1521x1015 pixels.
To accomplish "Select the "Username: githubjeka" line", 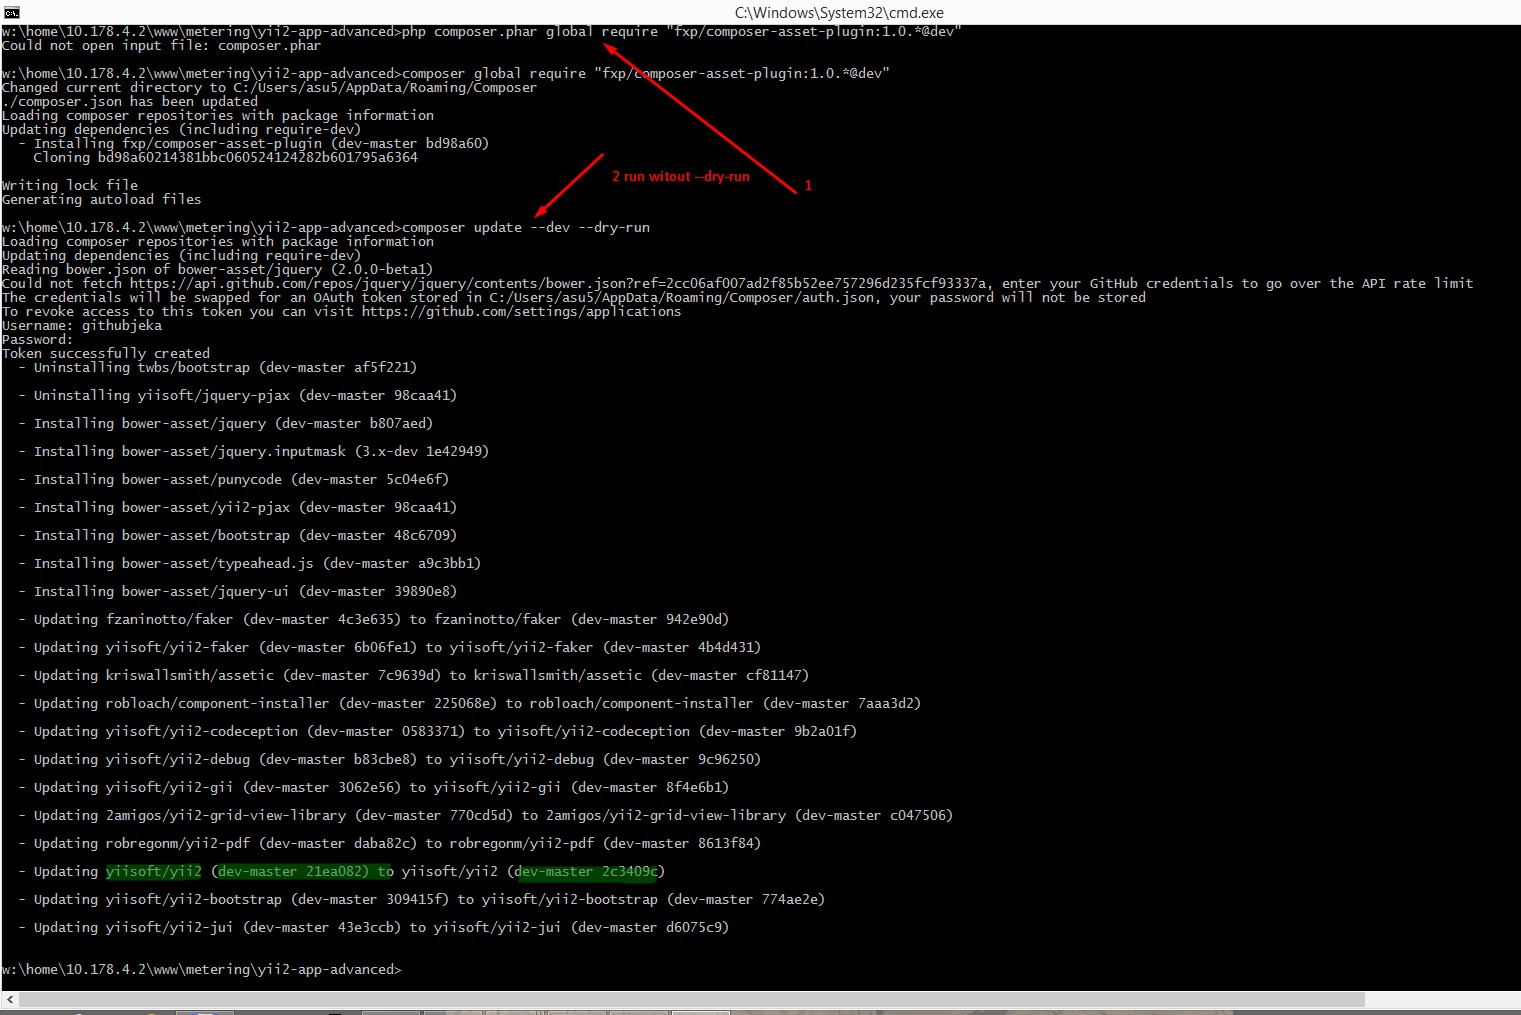I will (x=82, y=325).
